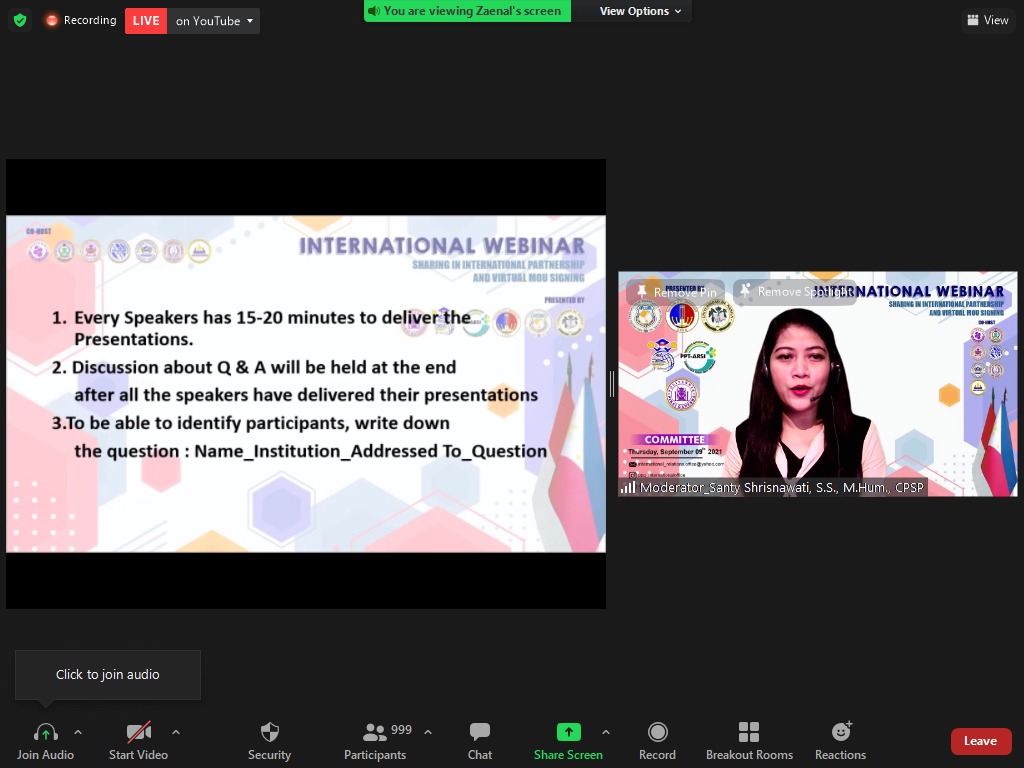Open the View layout button
Screen dimensions: 1024x768
coord(987,20)
